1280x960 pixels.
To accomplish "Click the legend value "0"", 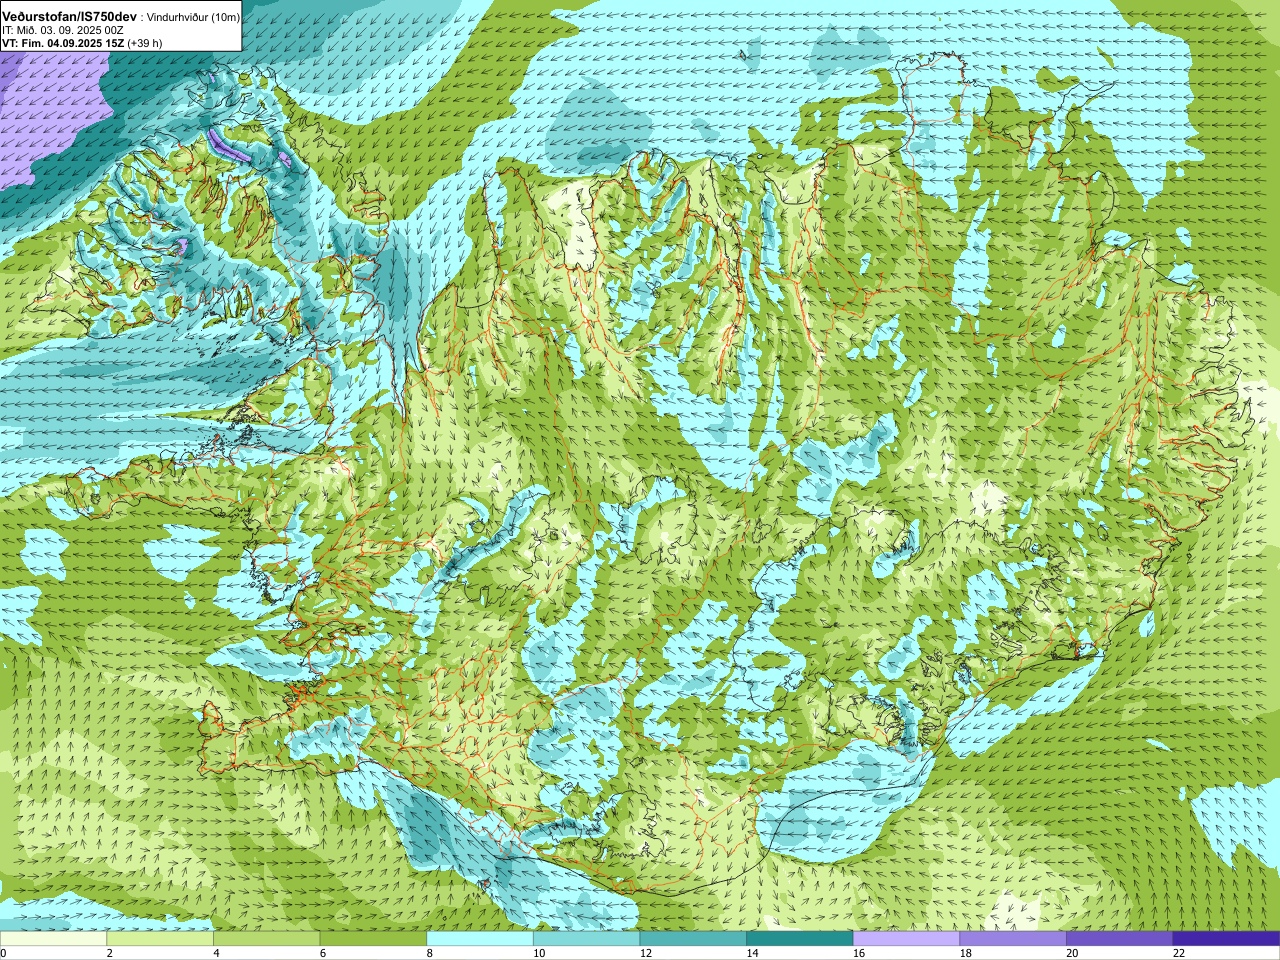I will (3, 953).
